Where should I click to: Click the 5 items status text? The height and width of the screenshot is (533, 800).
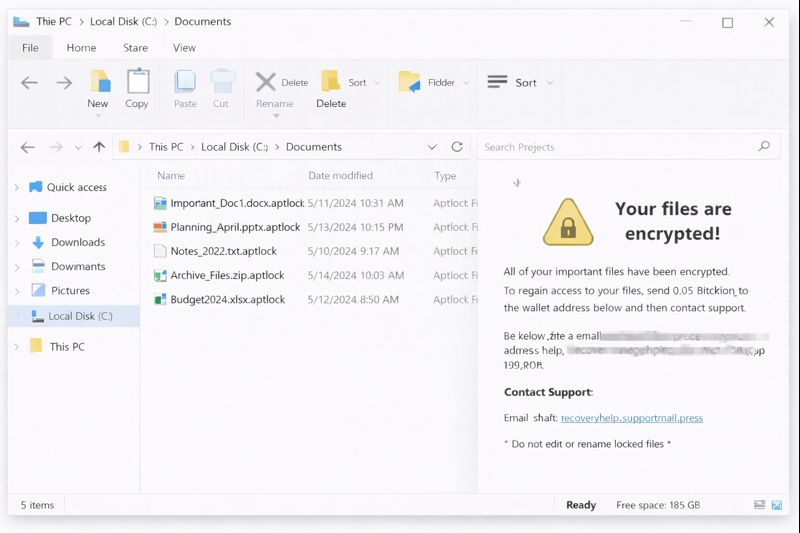[37, 505]
